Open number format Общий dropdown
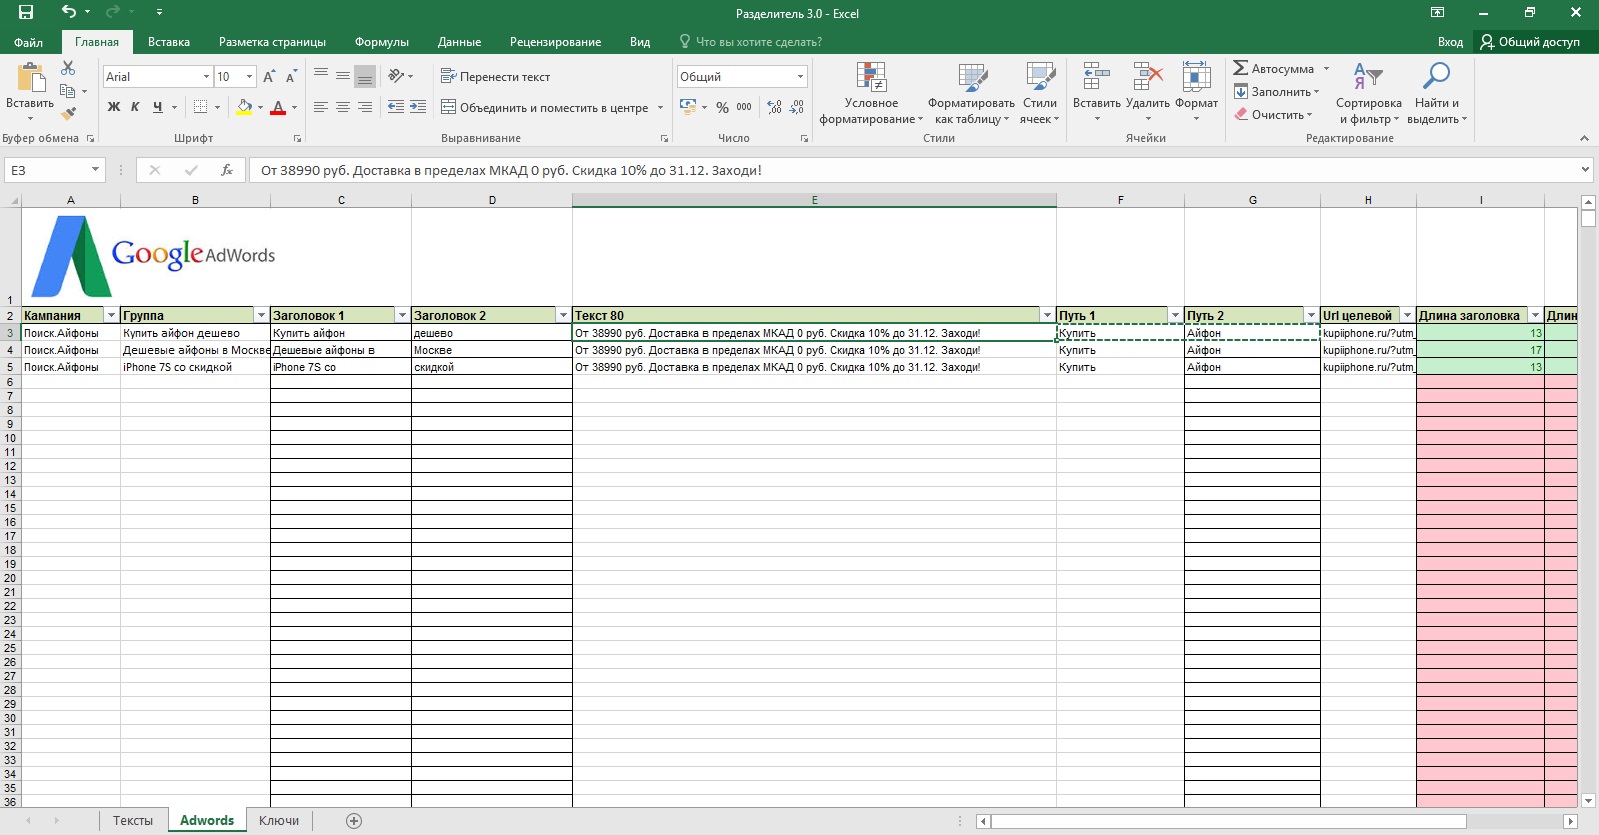The width and height of the screenshot is (1599, 835). point(800,77)
